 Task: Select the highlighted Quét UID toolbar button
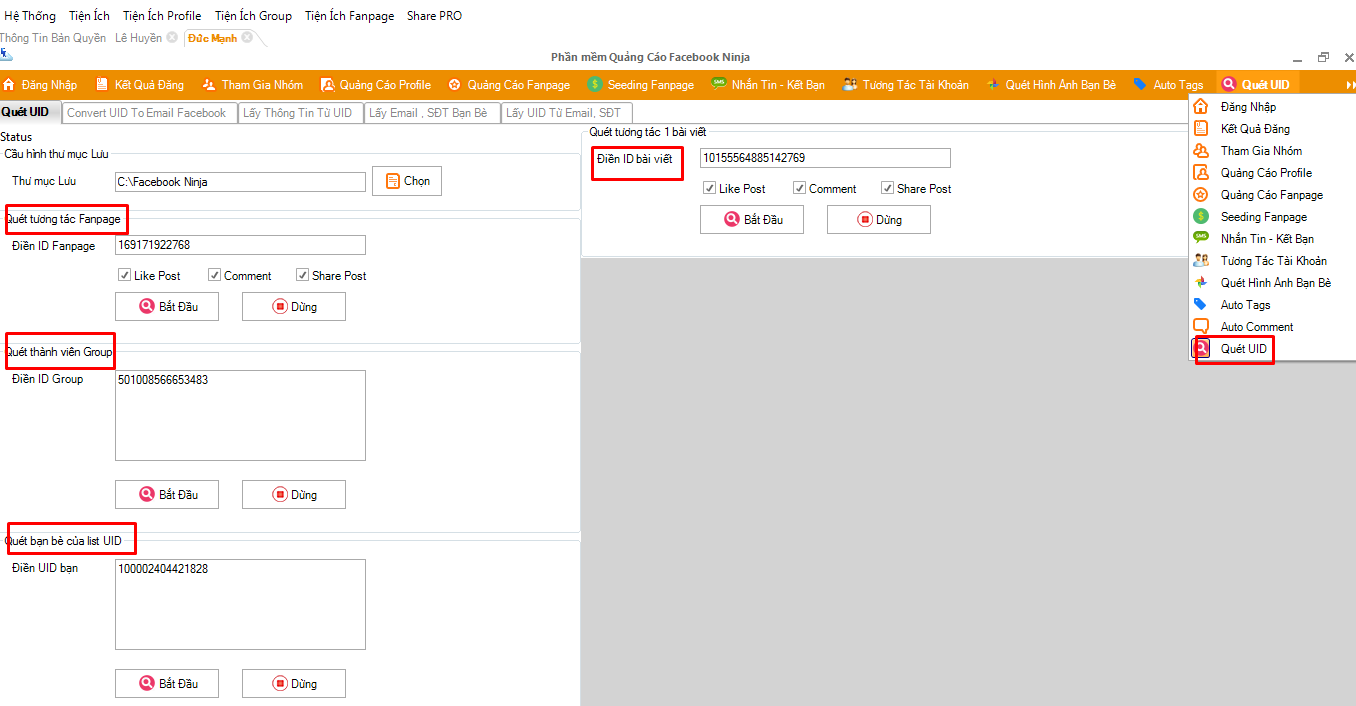click(x=1256, y=85)
